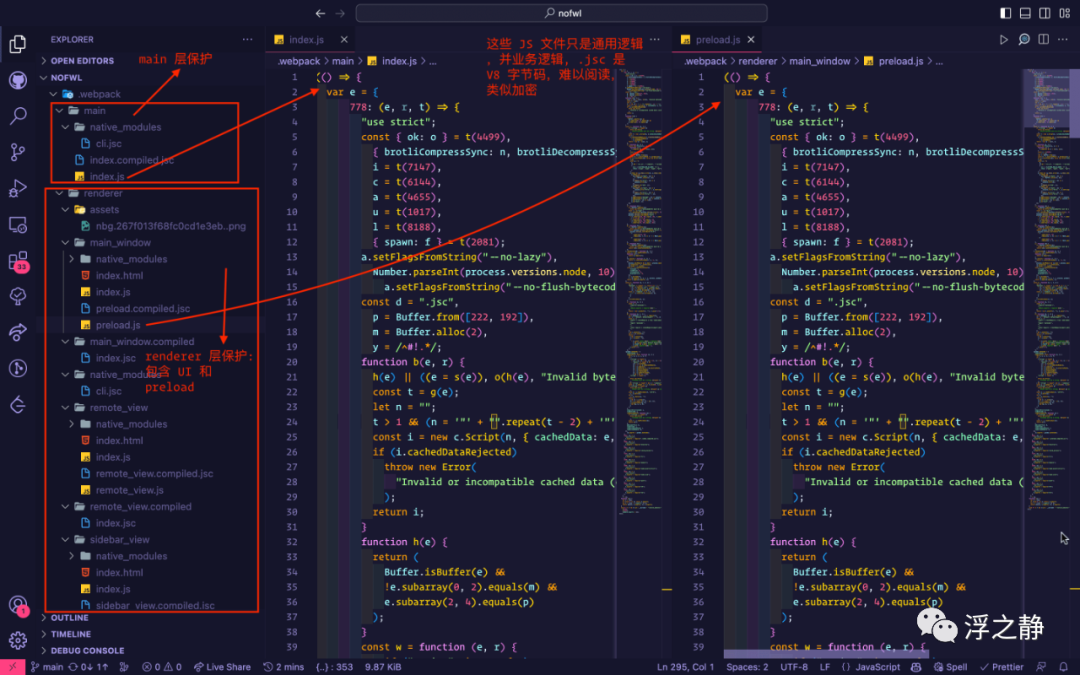
Task: Click the Spaces: 2 indentation setting
Action: [747, 667]
